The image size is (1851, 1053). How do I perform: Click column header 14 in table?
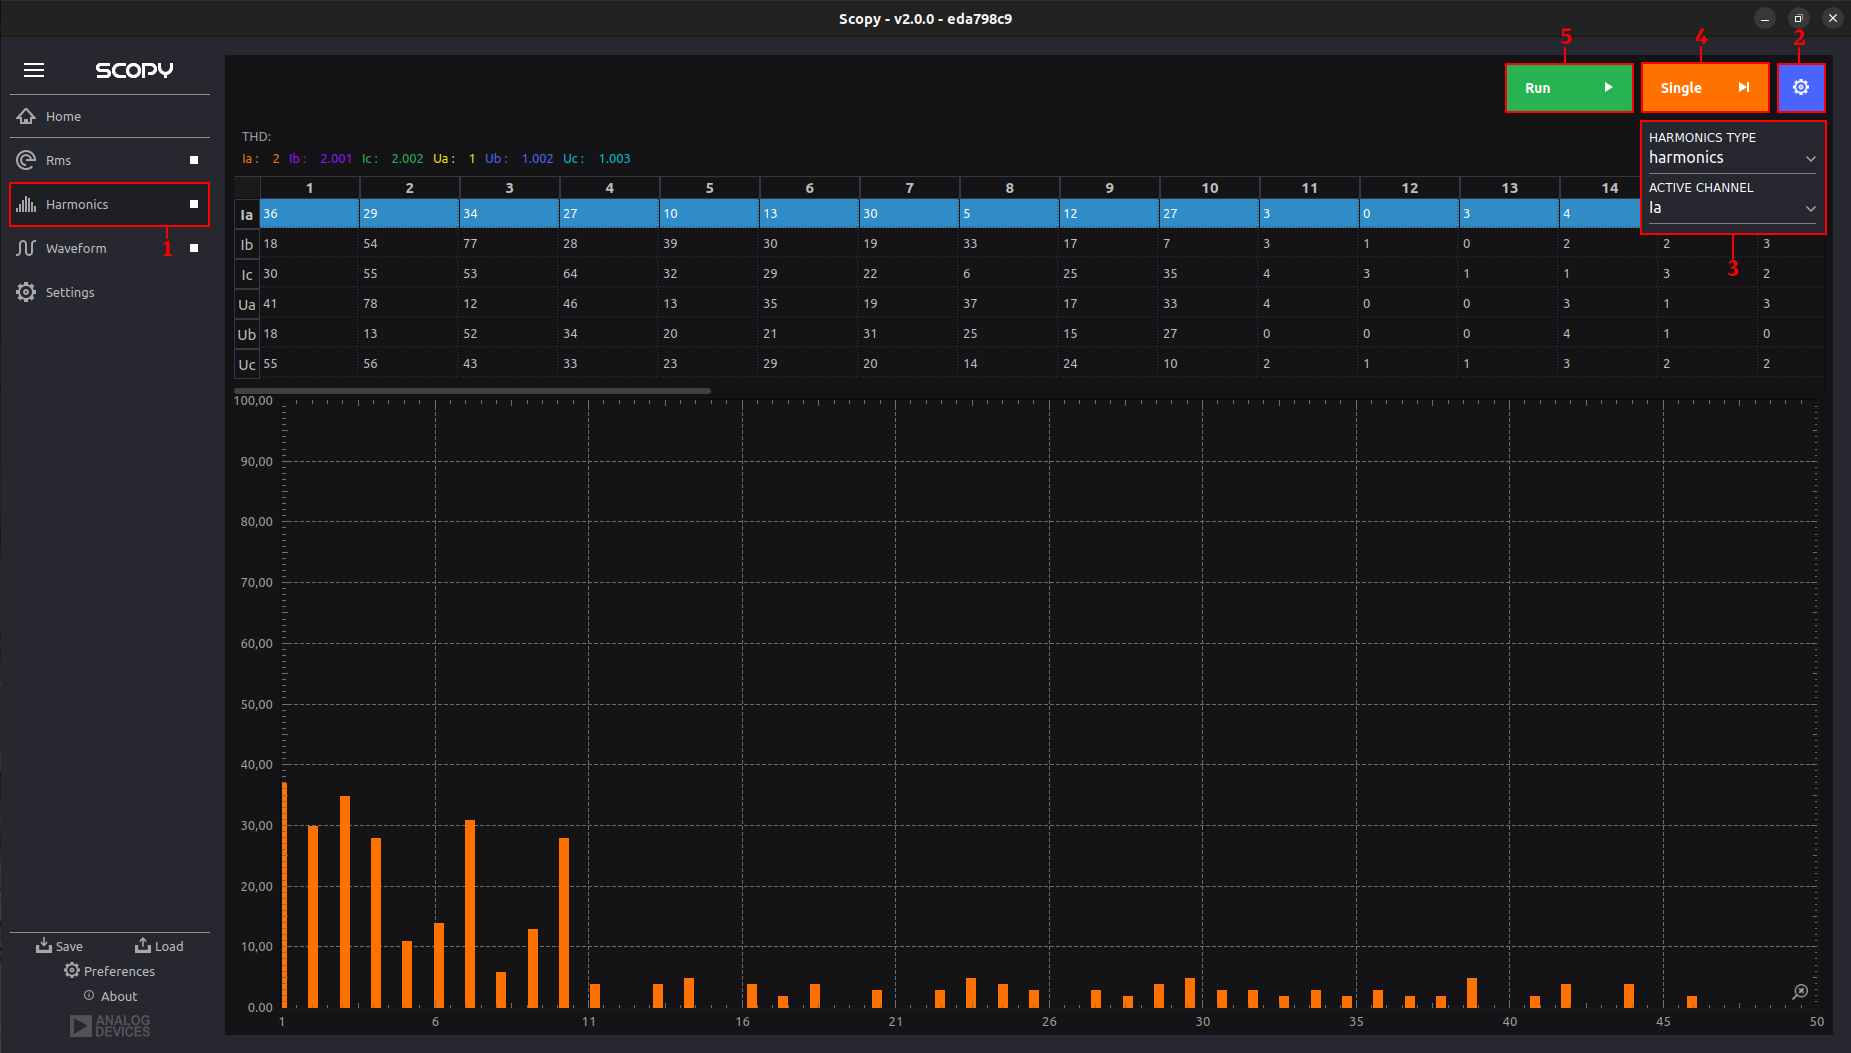click(x=1600, y=188)
